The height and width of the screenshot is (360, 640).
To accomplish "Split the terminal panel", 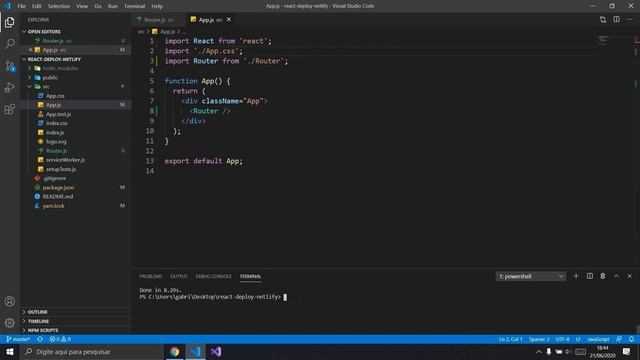I will [x=589, y=276].
